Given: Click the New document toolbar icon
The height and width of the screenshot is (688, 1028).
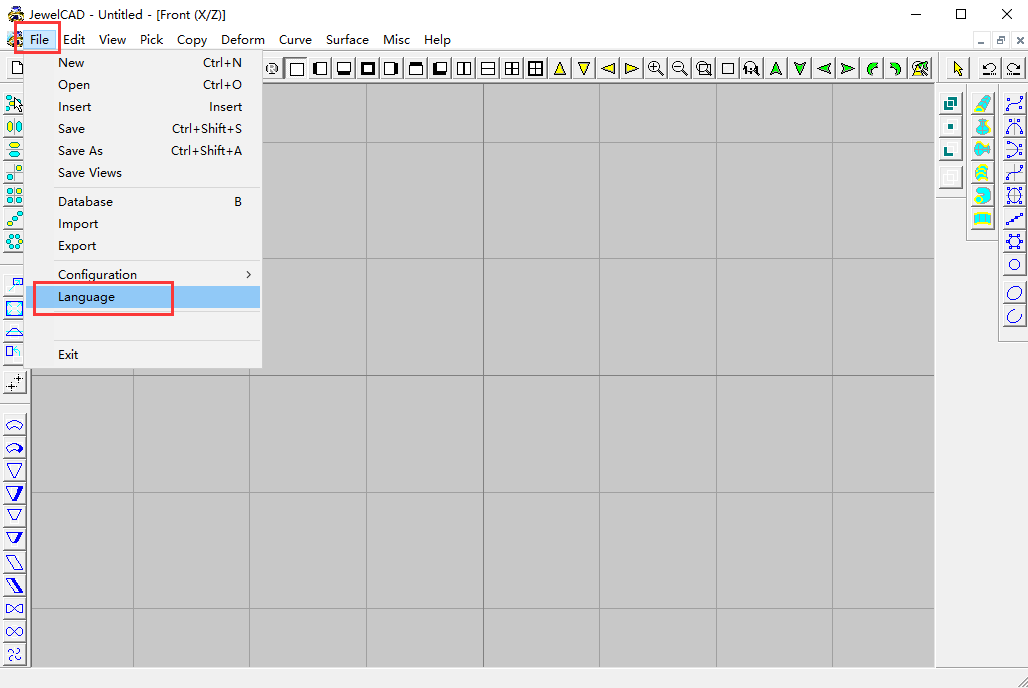Looking at the screenshot, I should [x=15, y=68].
